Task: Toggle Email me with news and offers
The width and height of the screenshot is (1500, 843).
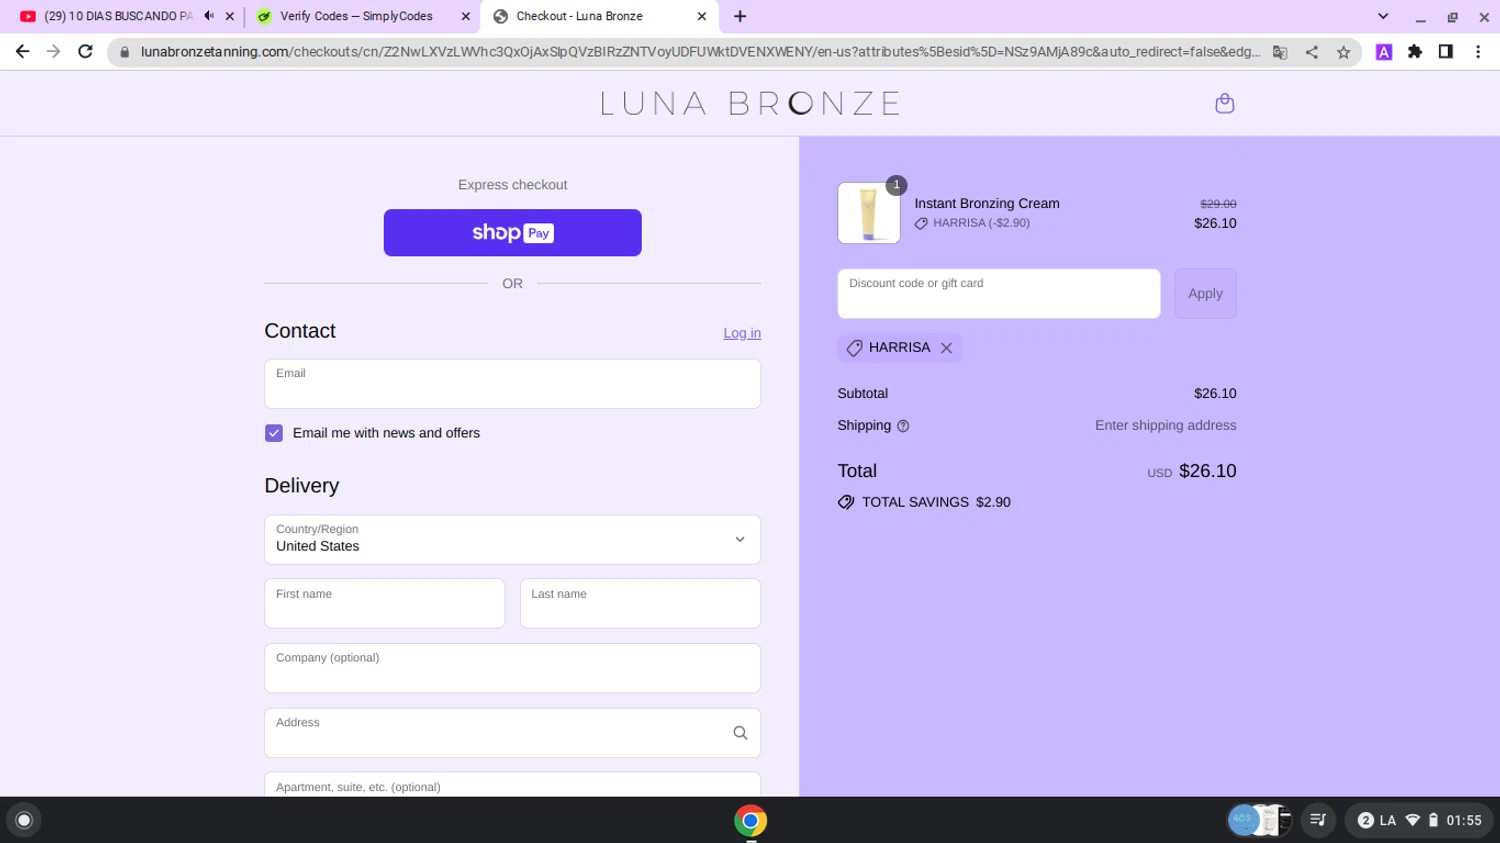Action: pyautogui.click(x=274, y=433)
